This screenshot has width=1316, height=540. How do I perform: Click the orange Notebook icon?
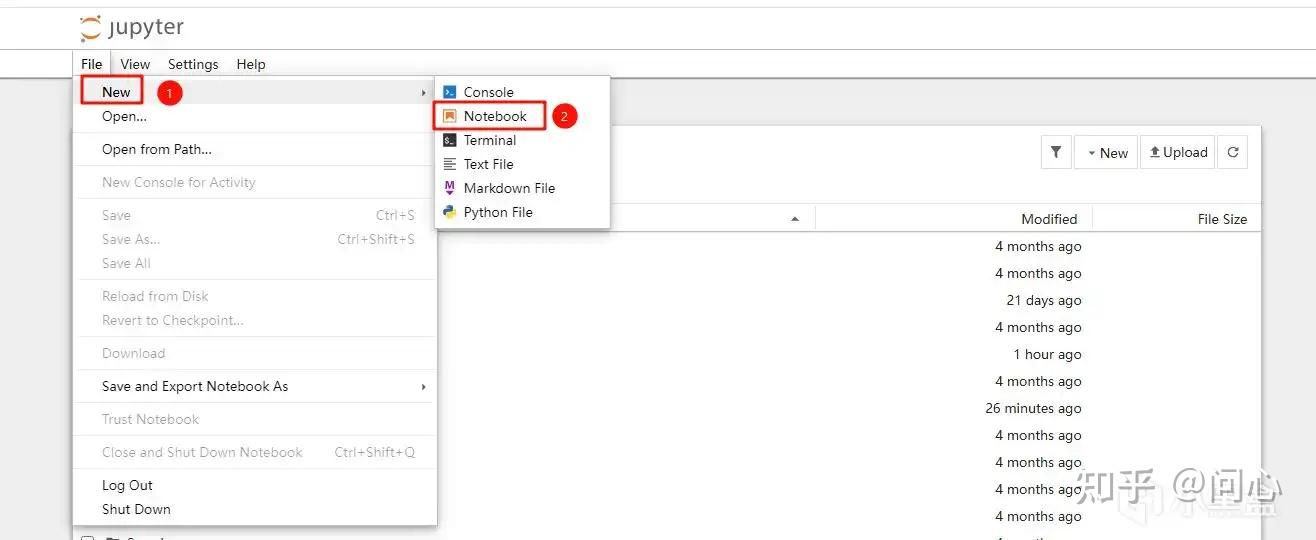click(x=450, y=116)
